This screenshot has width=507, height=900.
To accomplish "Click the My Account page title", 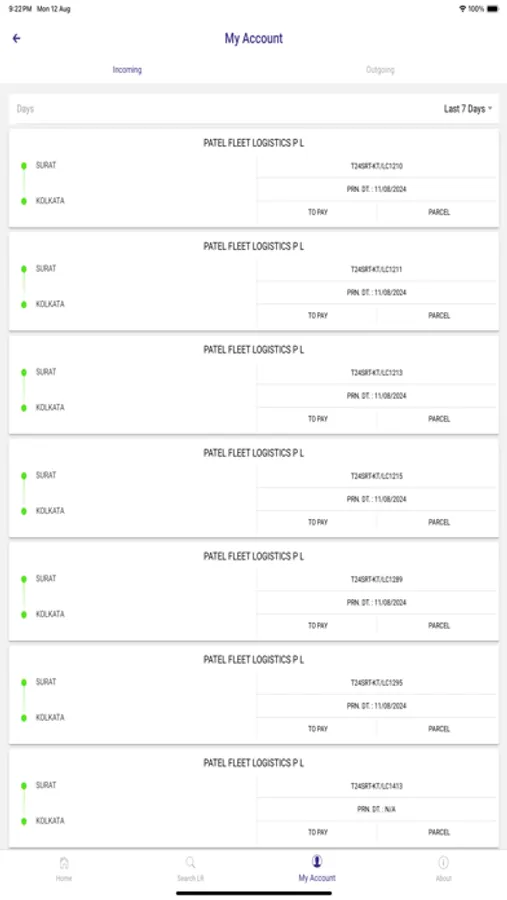I will pos(254,38).
